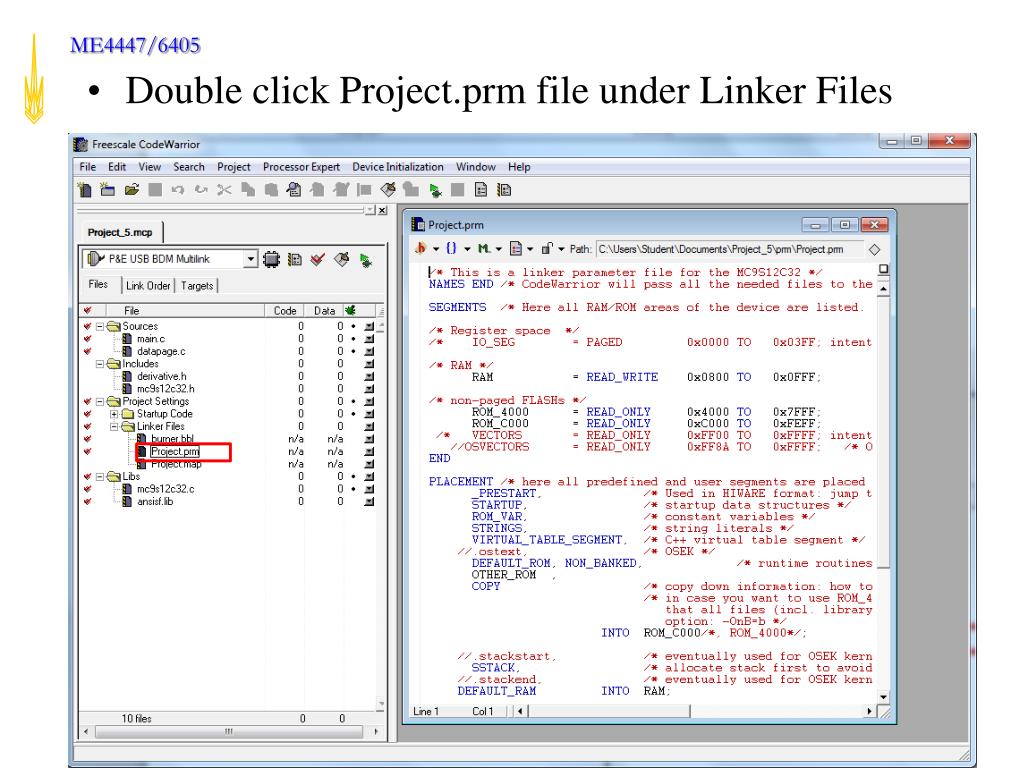This screenshot has width=1024, height=768.
Task: Click the rightmost project inspector icon on main toolbar
Action: pos(504,190)
